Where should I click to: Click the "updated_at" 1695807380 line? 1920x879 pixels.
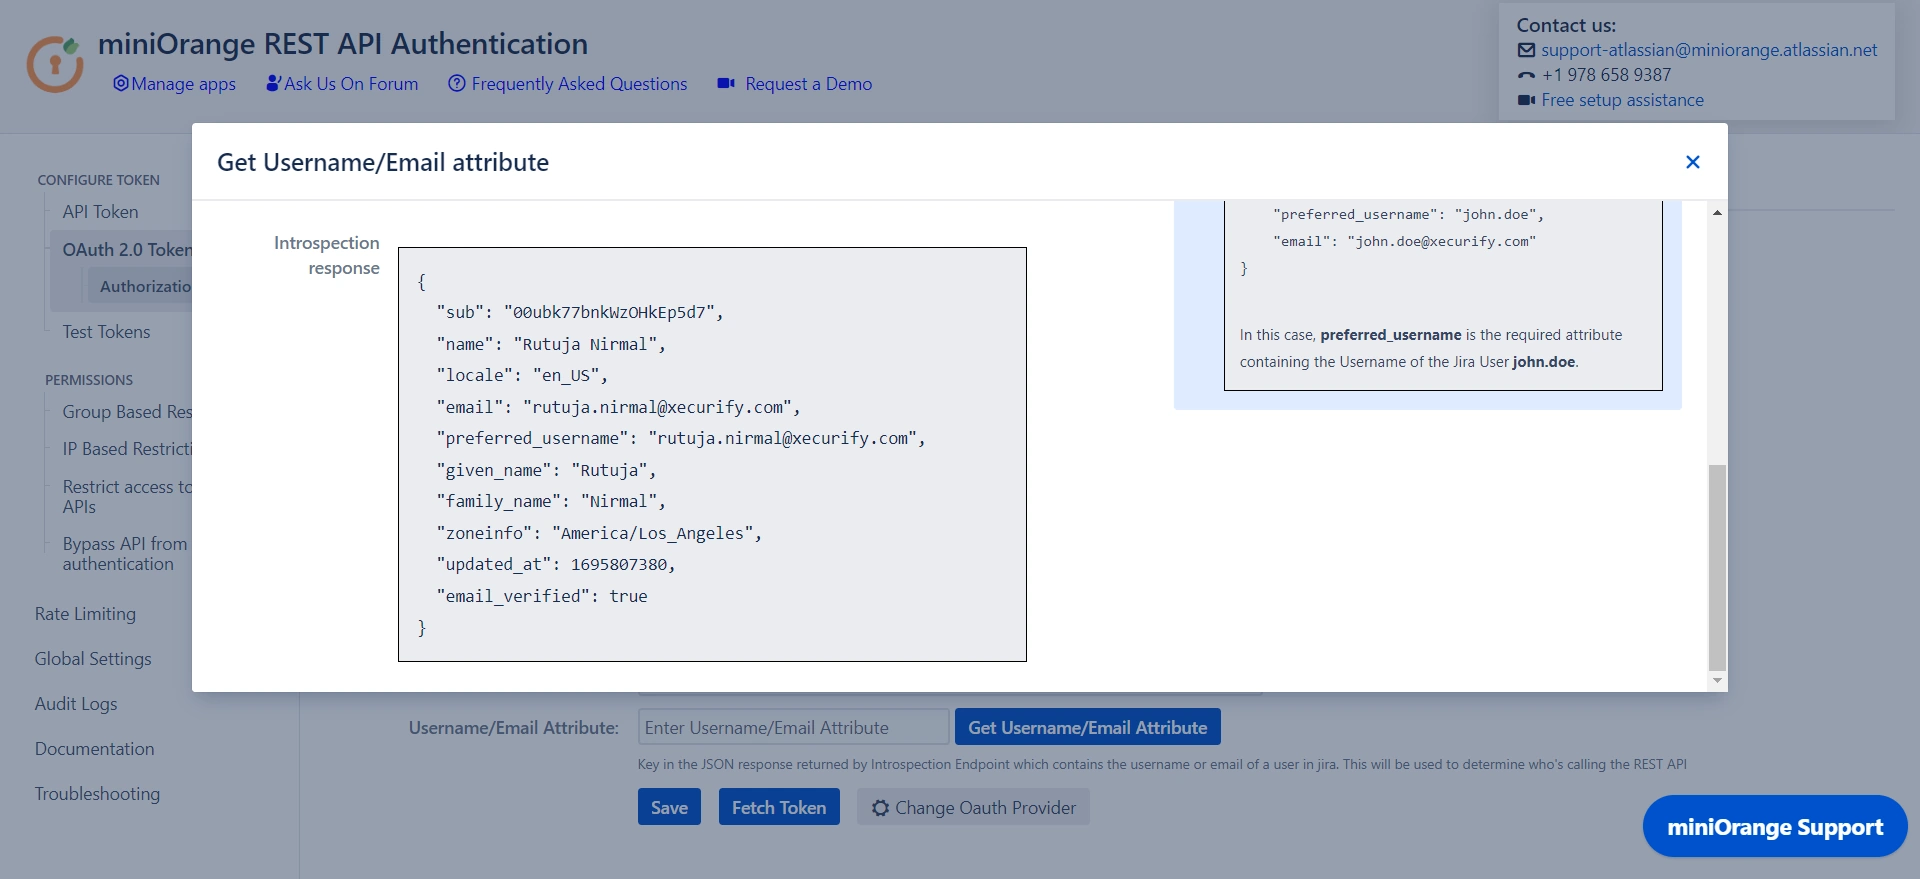pyautogui.click(x=556, y=564)
